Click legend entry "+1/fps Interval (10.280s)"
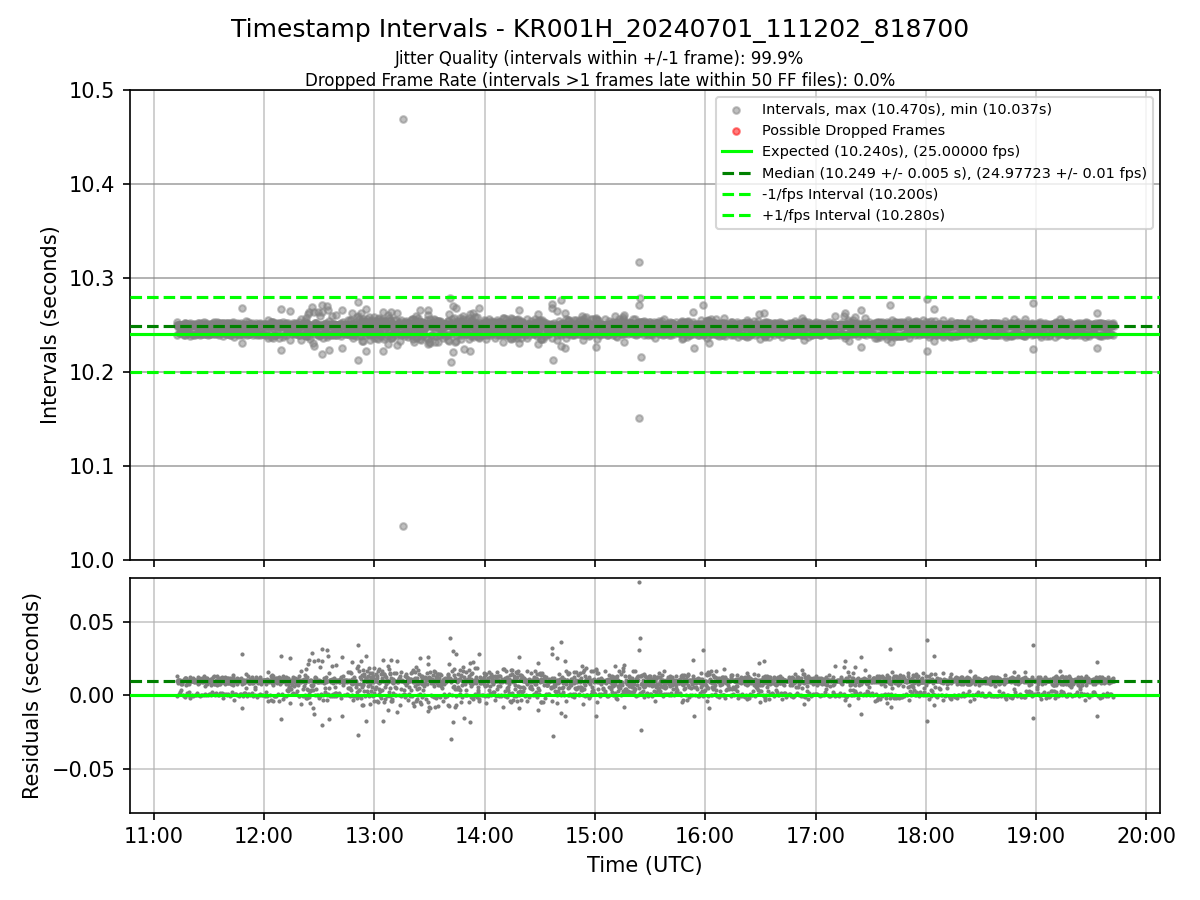This screenshot has height=900, width=1200. [x=853, y=214]
